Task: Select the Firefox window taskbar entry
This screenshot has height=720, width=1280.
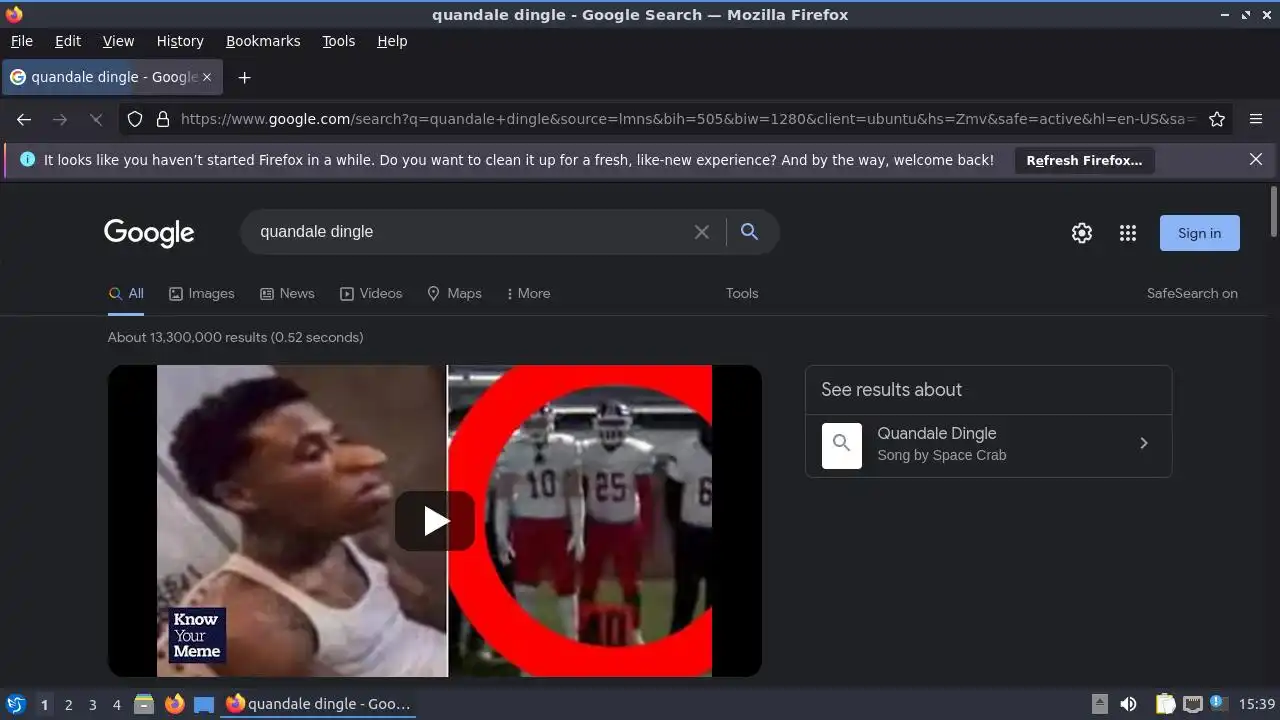Action: click(x=320, y=704)
